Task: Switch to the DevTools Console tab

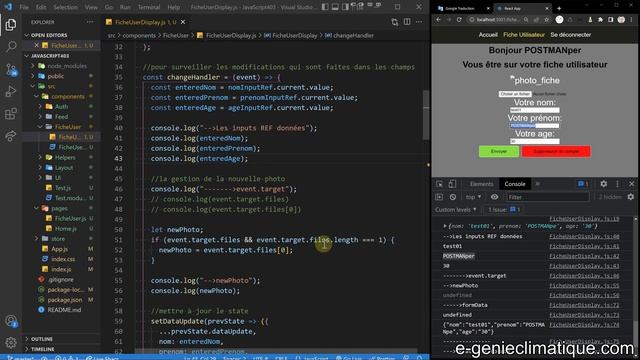Action: (515, 184)
